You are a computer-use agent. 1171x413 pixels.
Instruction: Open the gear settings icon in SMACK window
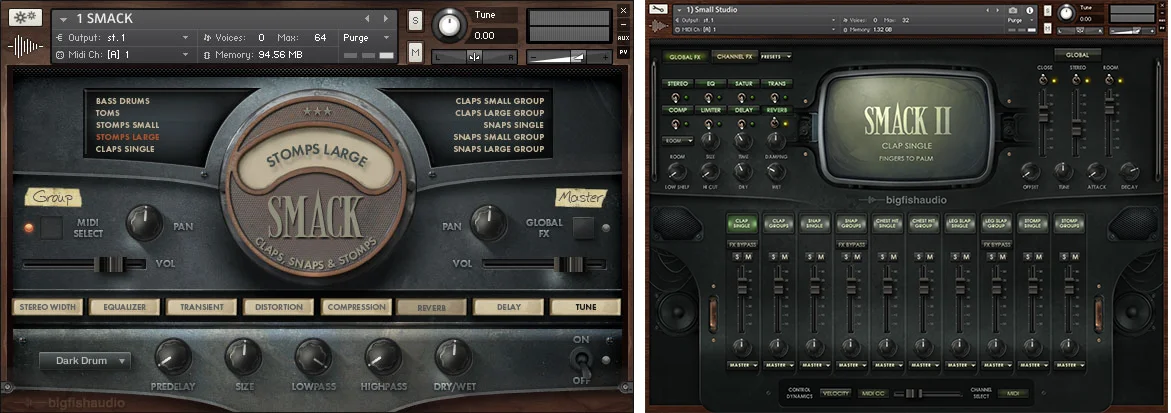25,17
